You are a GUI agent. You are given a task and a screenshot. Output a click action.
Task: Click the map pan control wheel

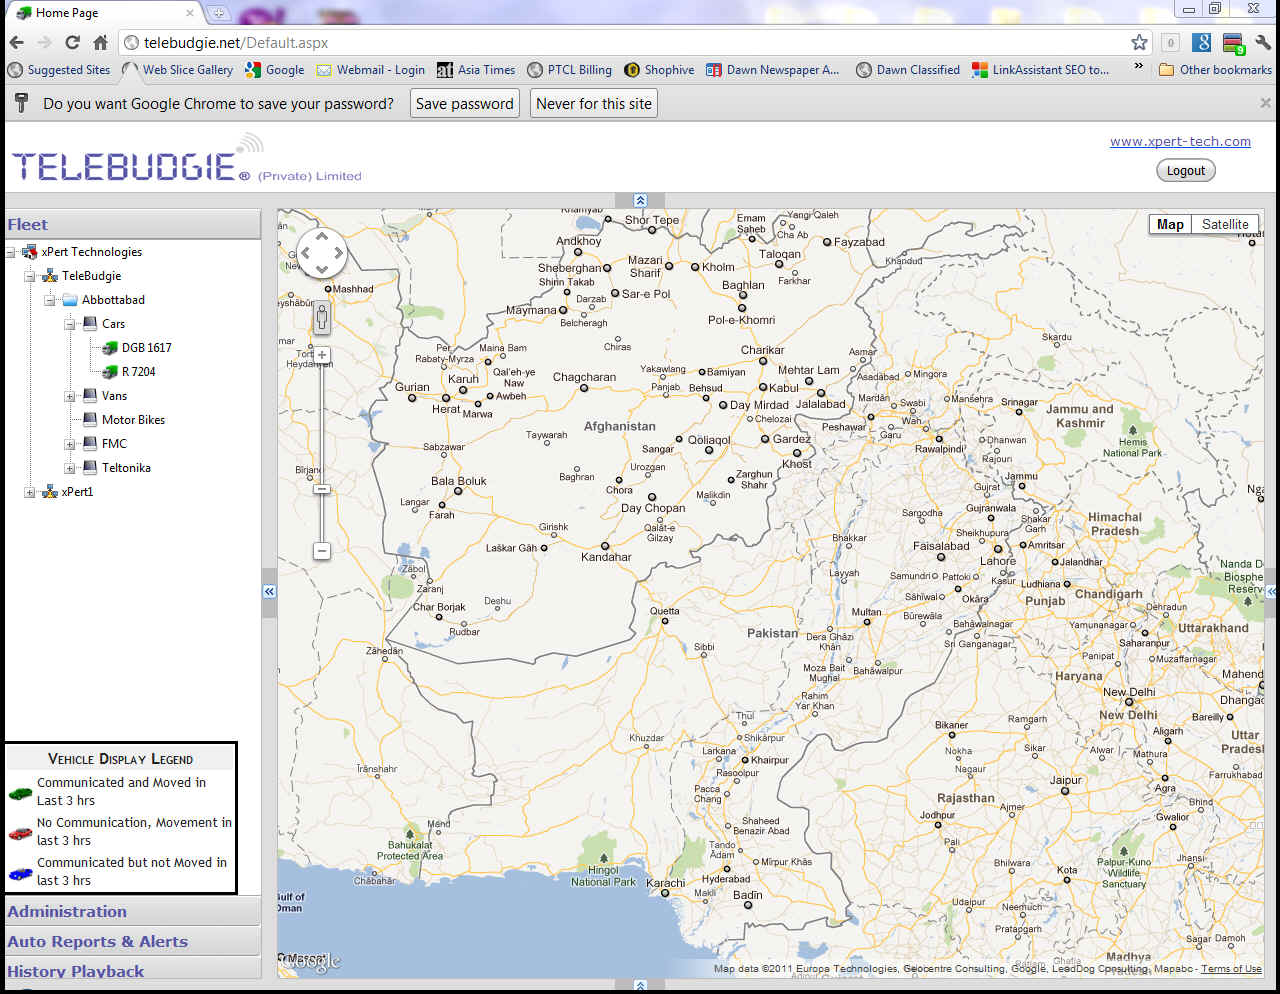(x=322, y=253)
